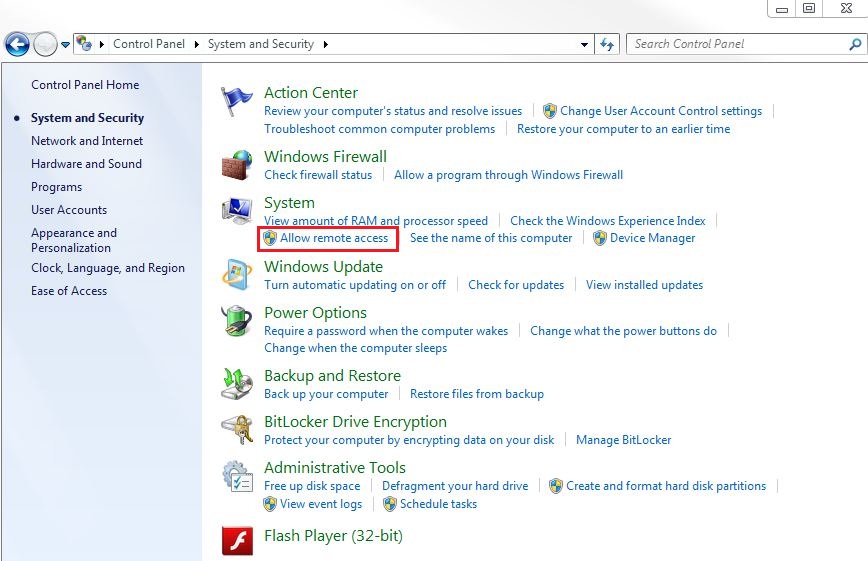Open the recent pages dropdown arrow
The image size is (868, 561).
pos(65,45)
